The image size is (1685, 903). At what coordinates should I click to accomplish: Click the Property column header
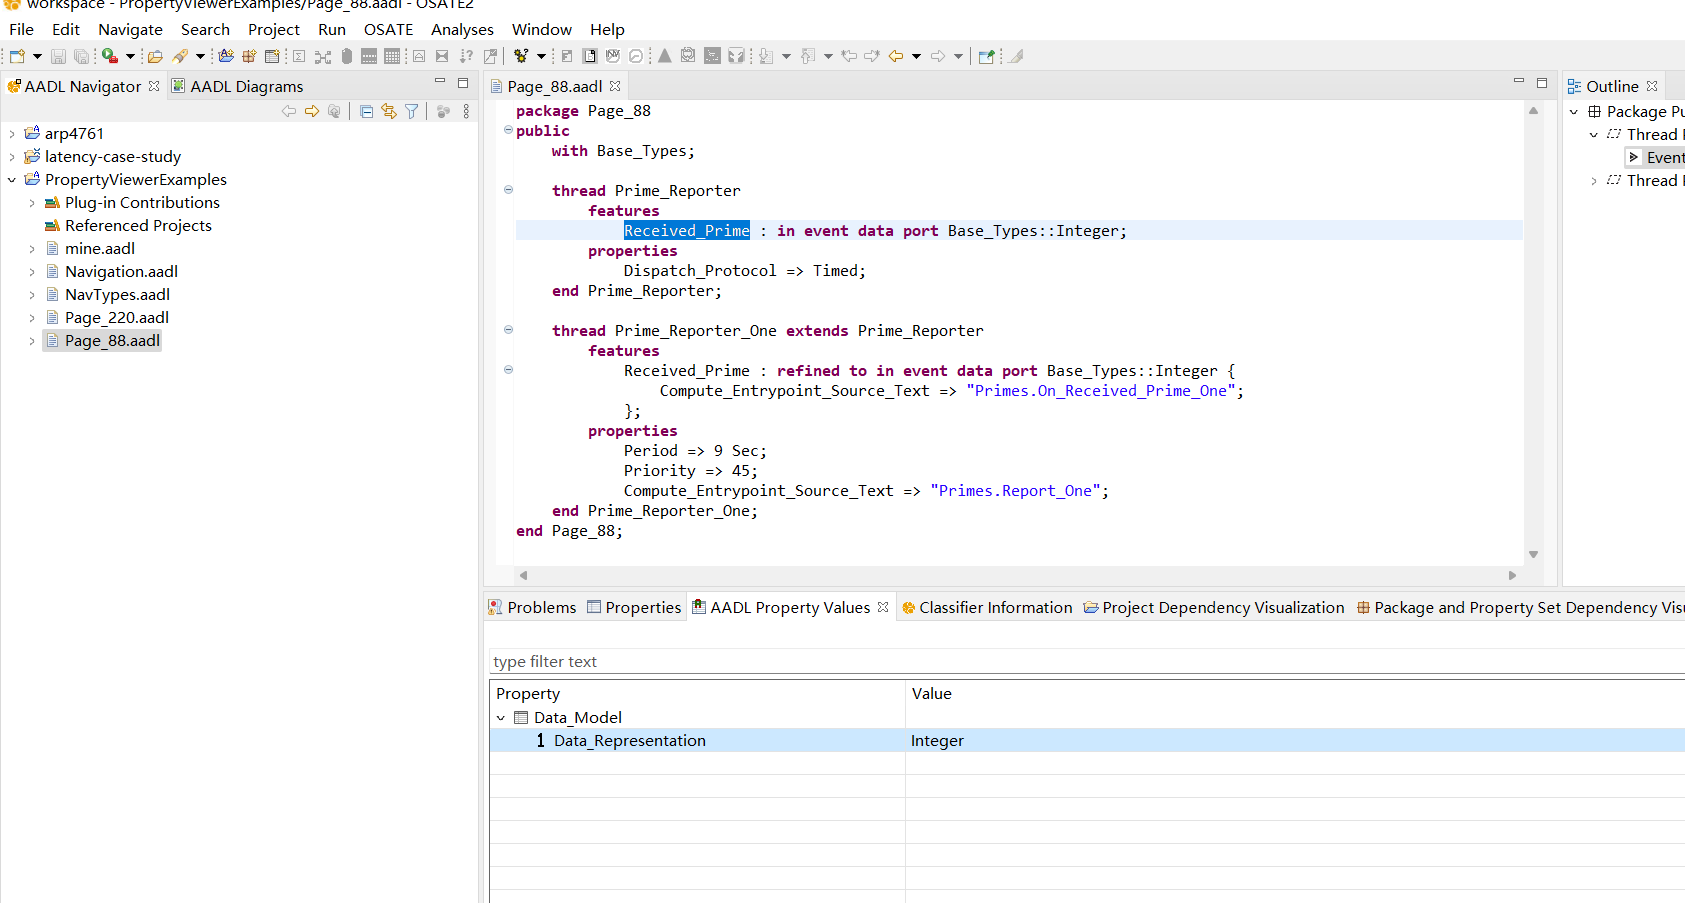pyautogui.click(x=697, y=693)
